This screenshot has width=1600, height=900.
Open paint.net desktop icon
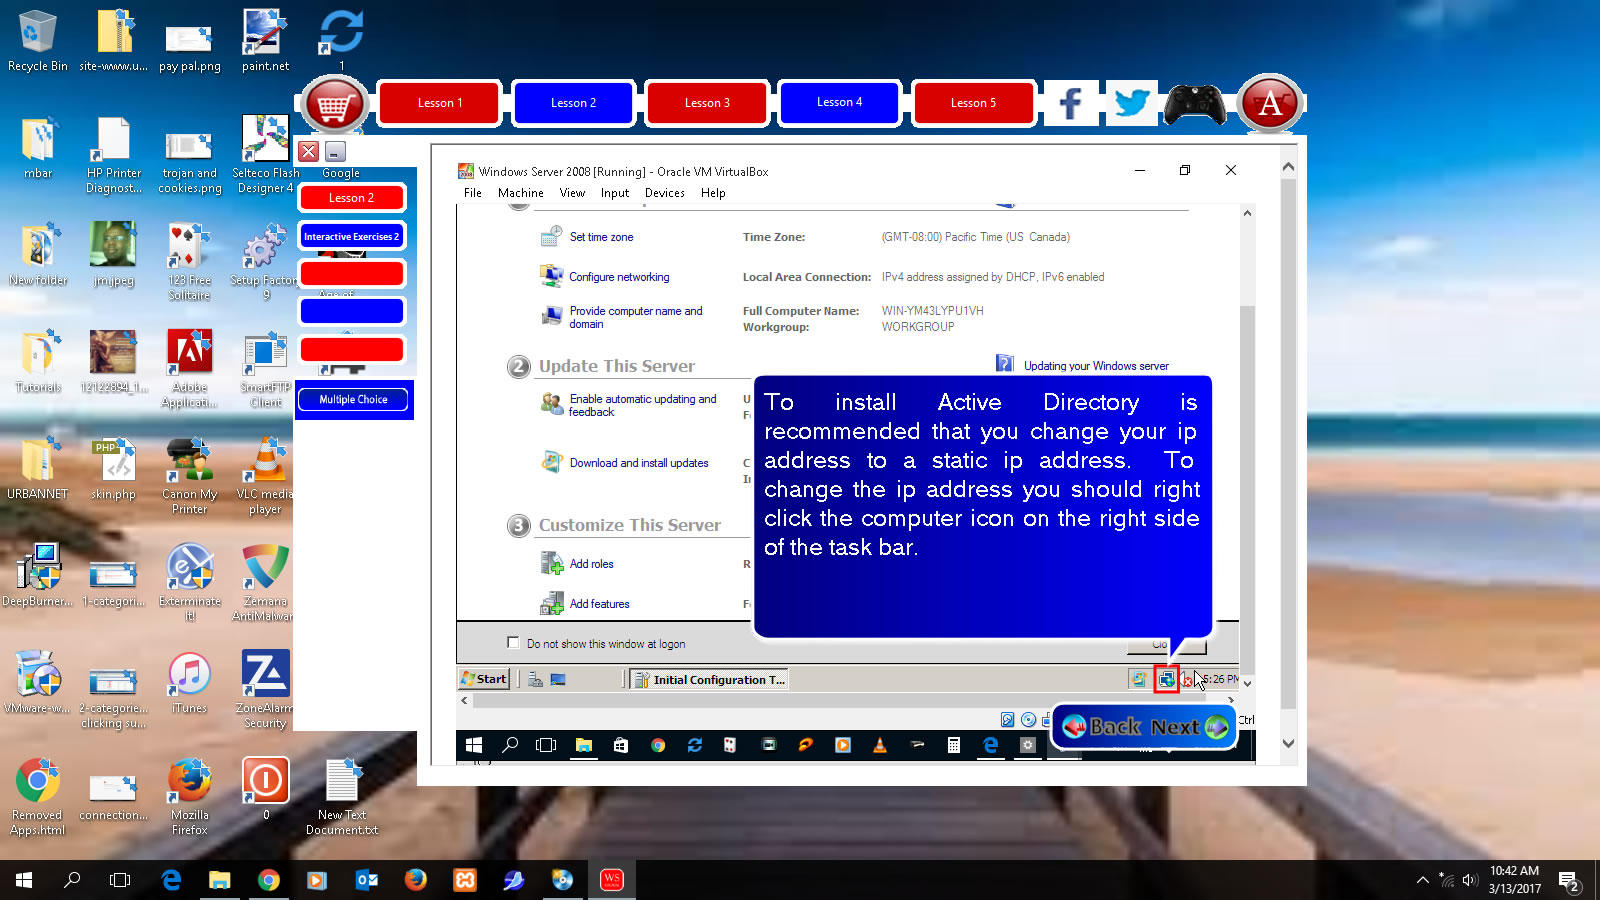tap(265, 41)
